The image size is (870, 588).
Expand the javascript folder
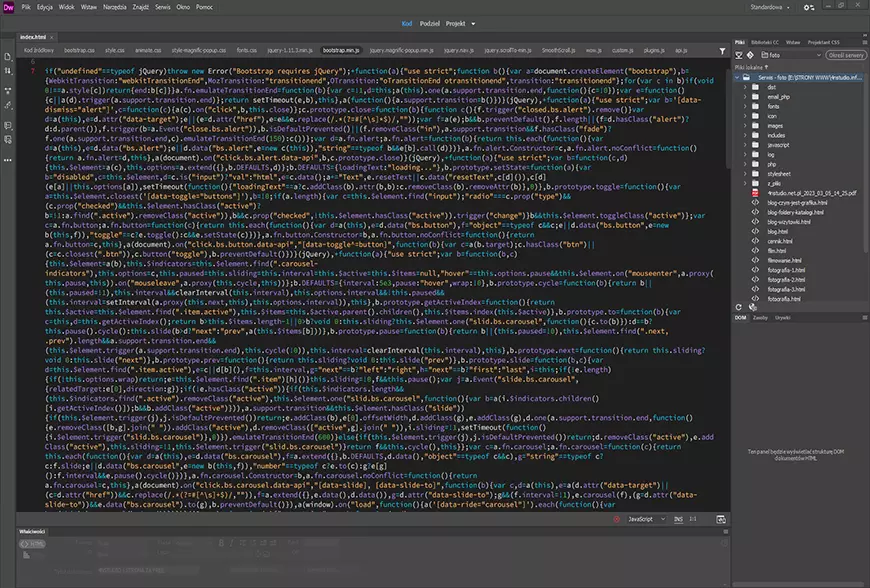coord(745,145)
